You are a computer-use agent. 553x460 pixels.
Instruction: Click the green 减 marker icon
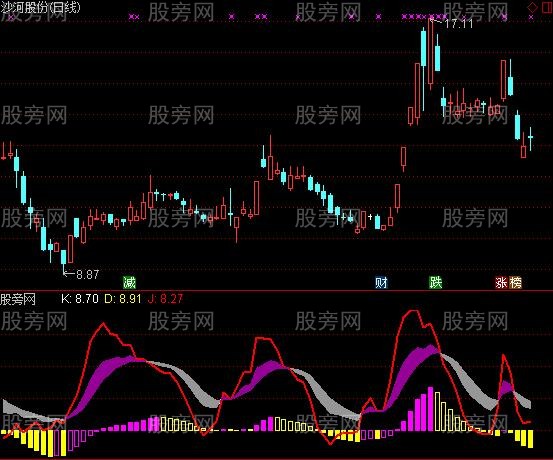pyautogui.click(x=129, y=282)
